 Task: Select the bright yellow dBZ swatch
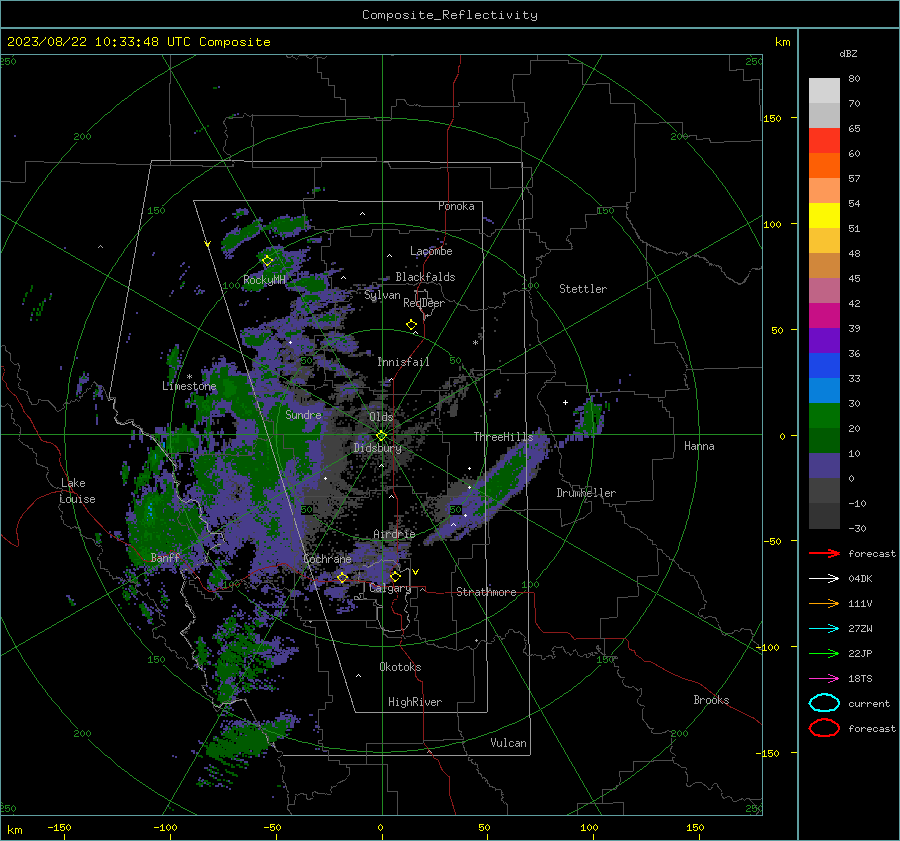tap(824, 215)
